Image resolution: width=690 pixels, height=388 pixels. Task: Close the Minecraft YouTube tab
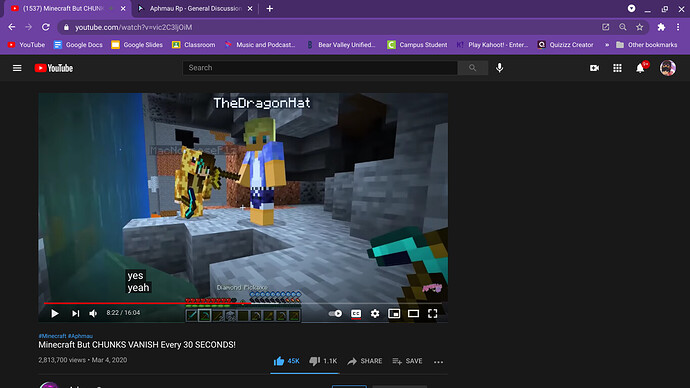(x=123, y=8)
